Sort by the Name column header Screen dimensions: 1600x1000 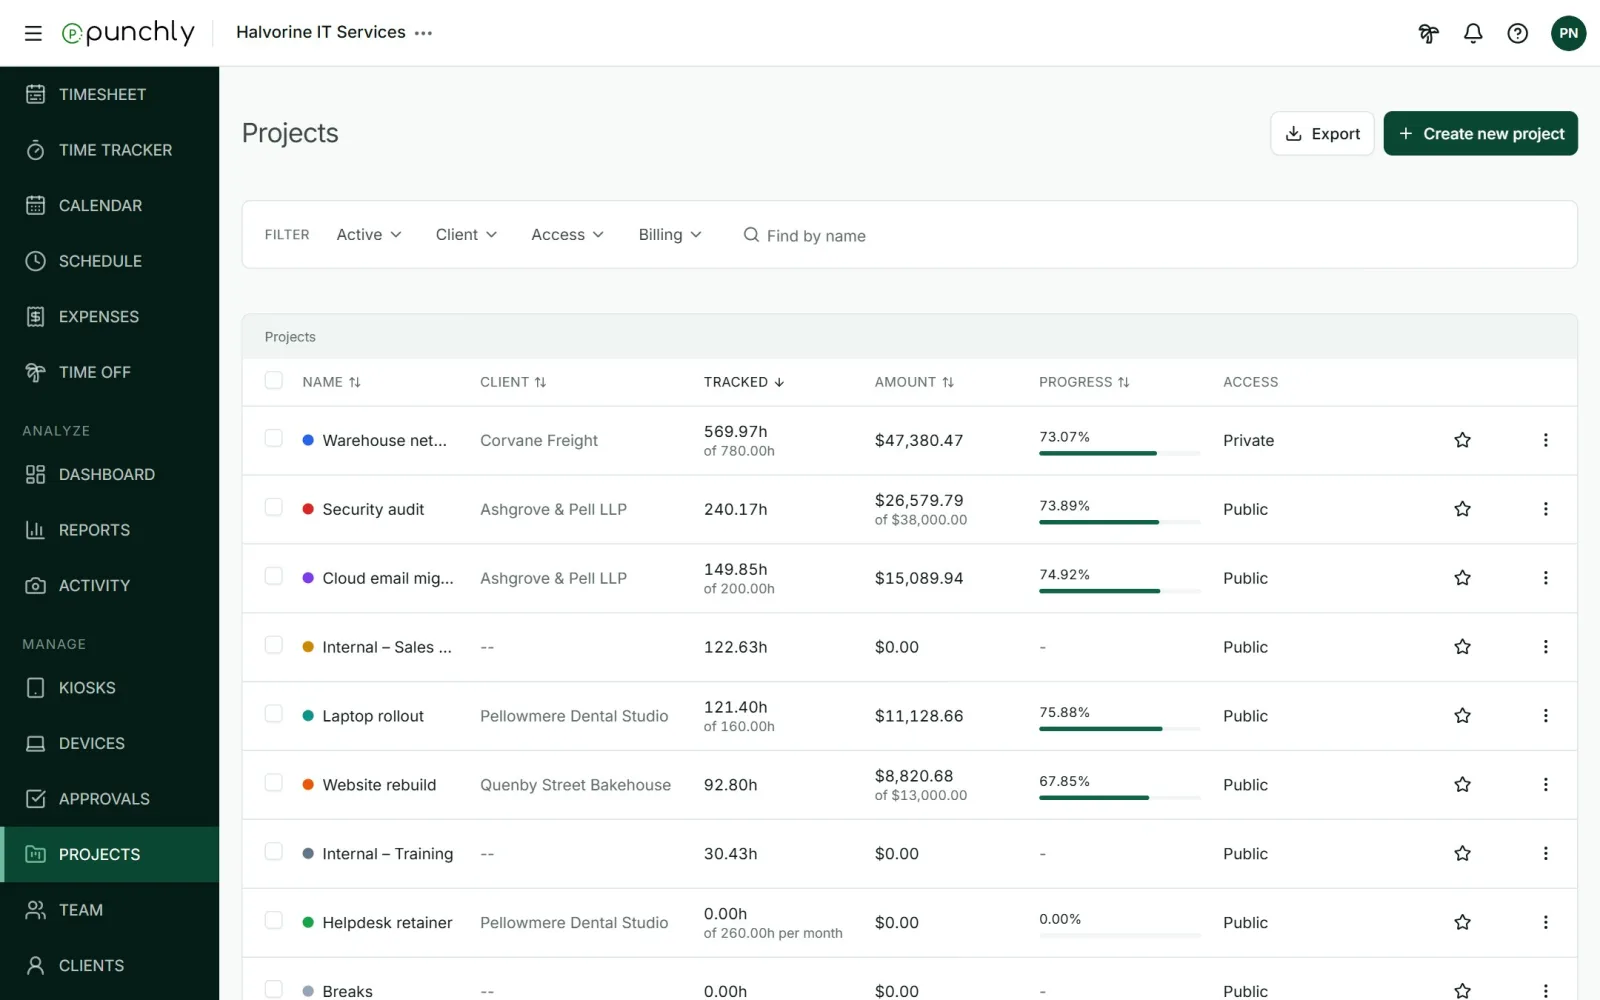tap(331, 382)
